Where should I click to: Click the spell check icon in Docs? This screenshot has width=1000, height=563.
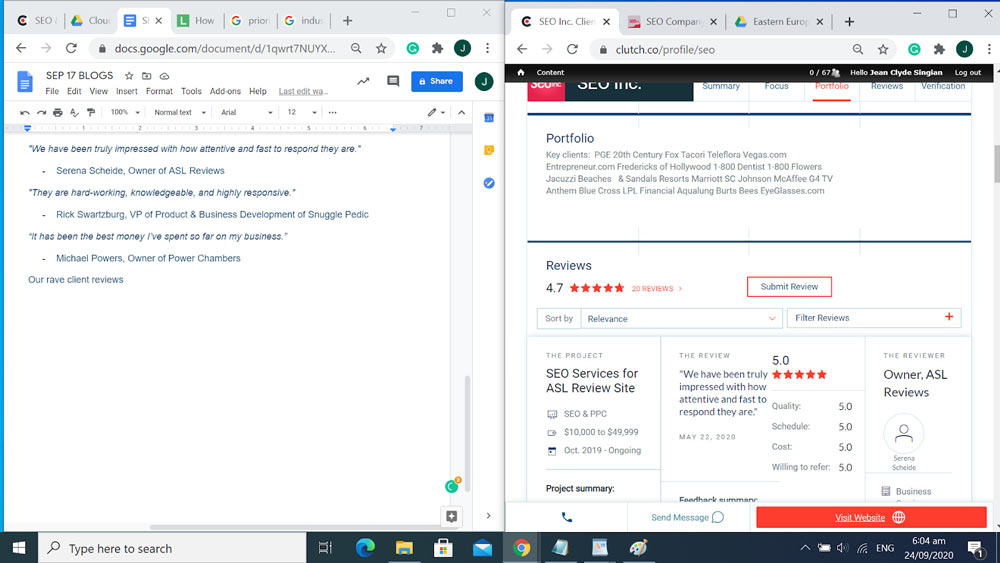75,112
